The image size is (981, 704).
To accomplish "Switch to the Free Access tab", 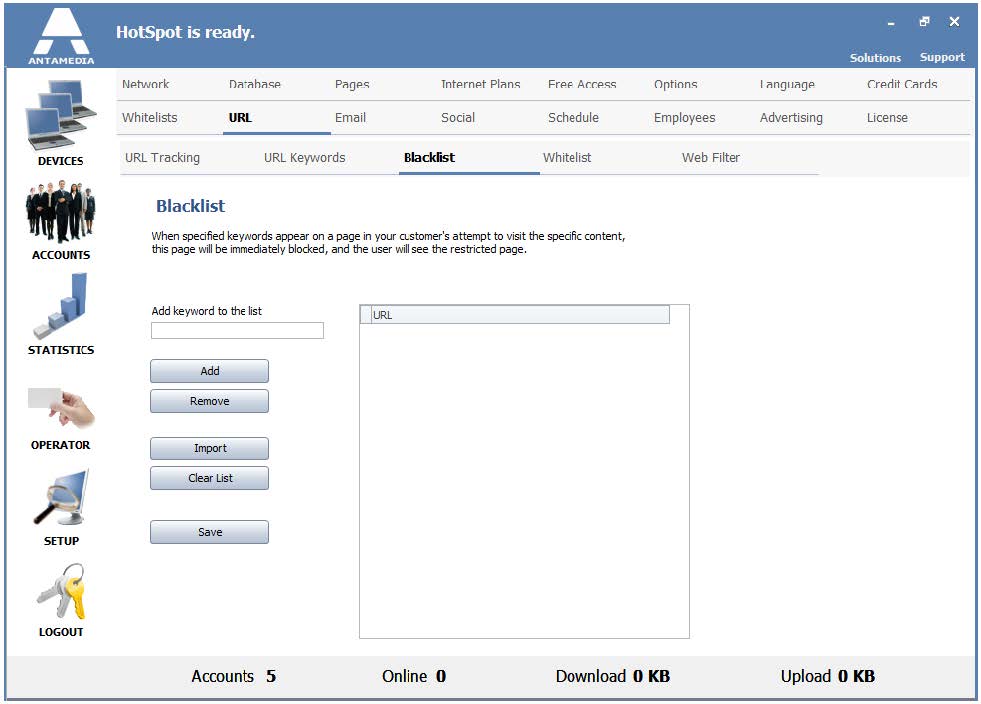I will tap(582, 84).
